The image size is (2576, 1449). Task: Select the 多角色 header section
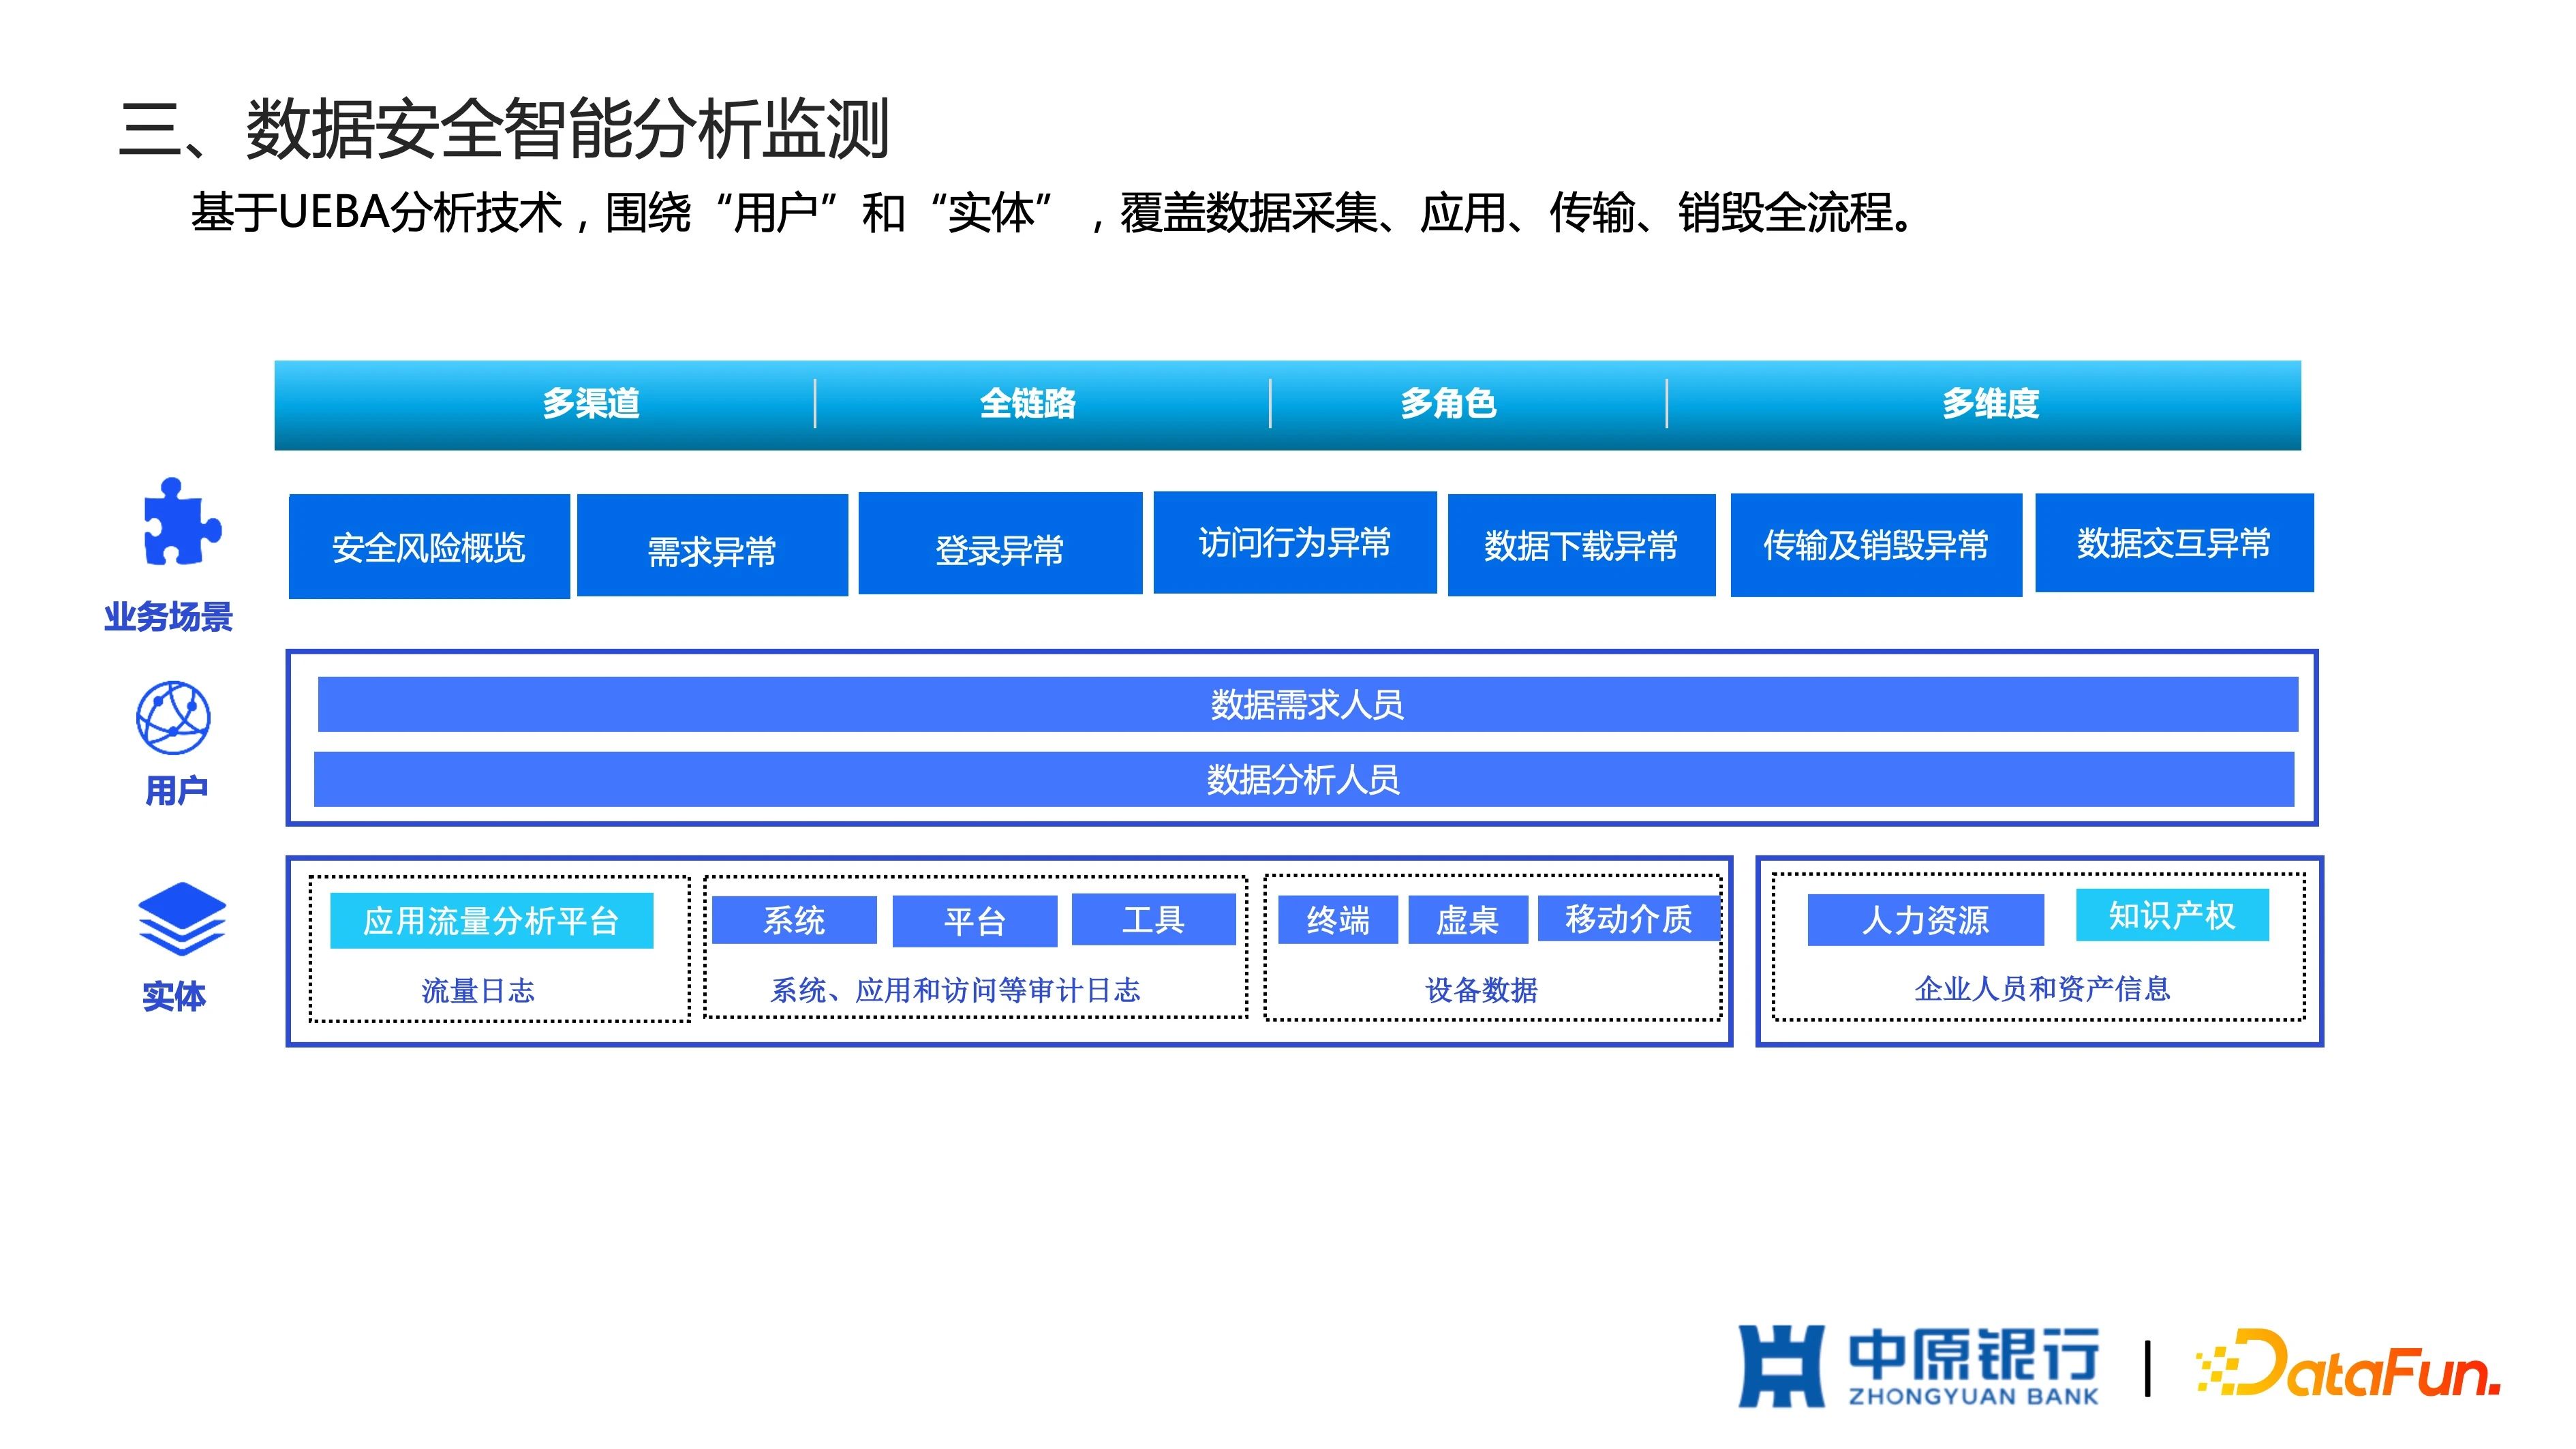pyautogui.click(x=1448, y=404)
